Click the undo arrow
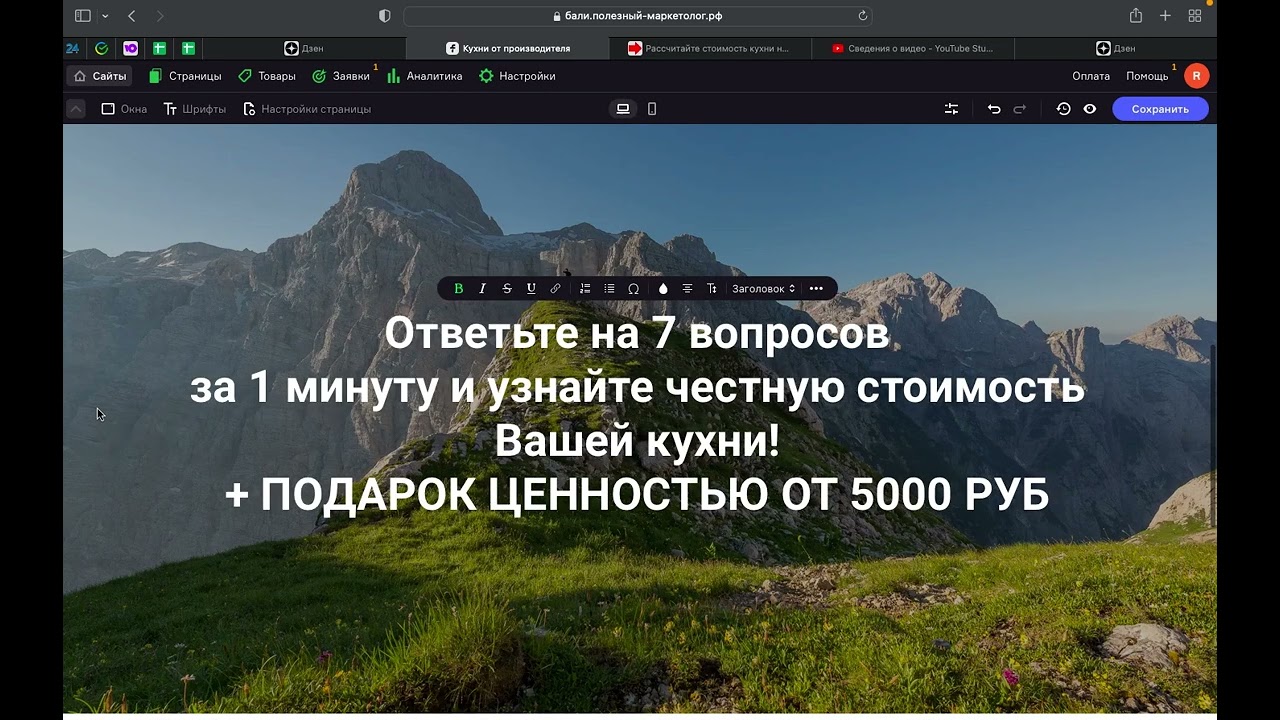This screenshot has height=720, width=1280. (x=994, y=109)
